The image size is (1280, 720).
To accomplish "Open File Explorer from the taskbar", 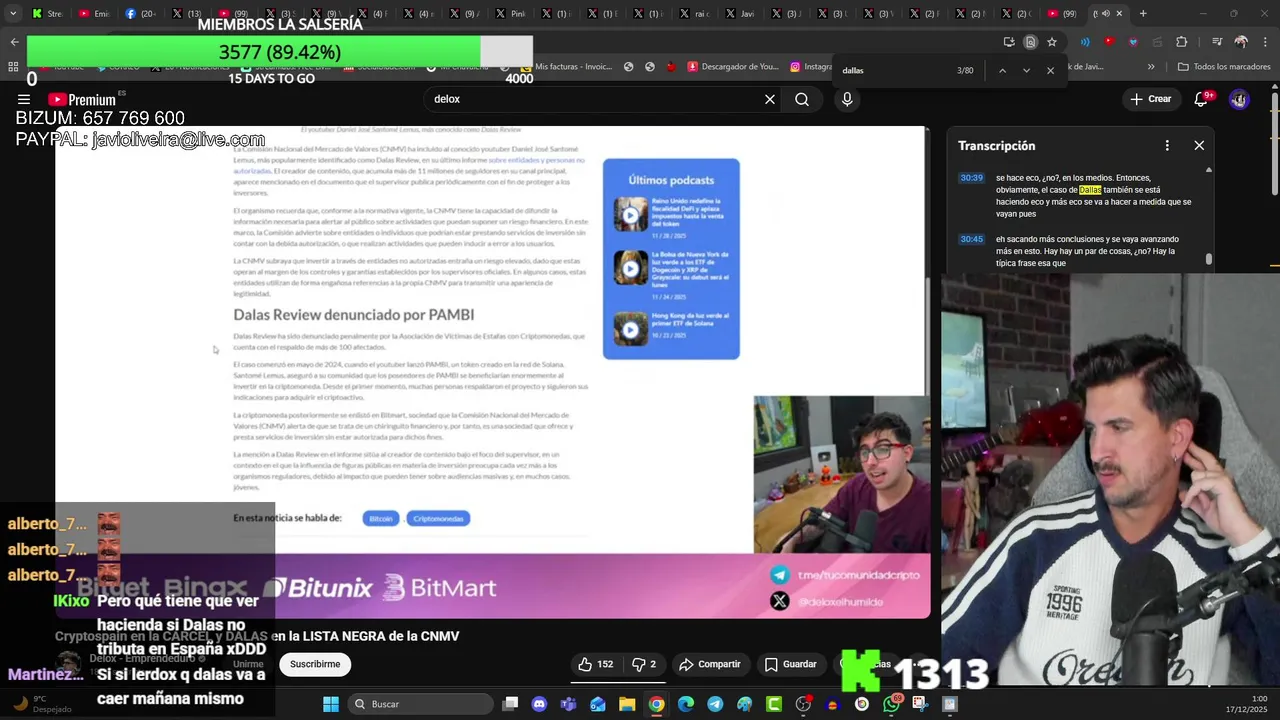I will 627,704.
